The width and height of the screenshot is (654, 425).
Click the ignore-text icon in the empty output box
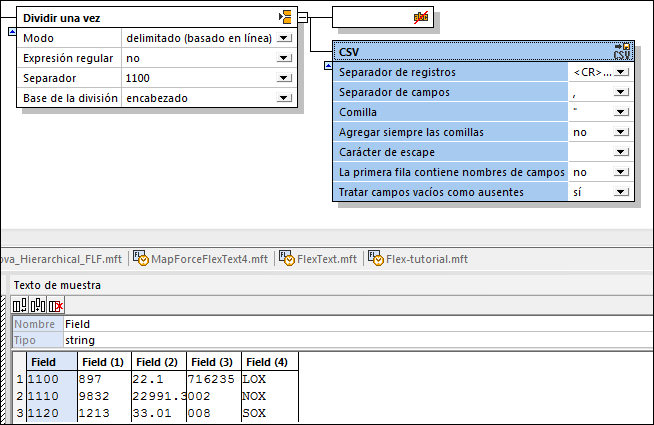[420, 18]
